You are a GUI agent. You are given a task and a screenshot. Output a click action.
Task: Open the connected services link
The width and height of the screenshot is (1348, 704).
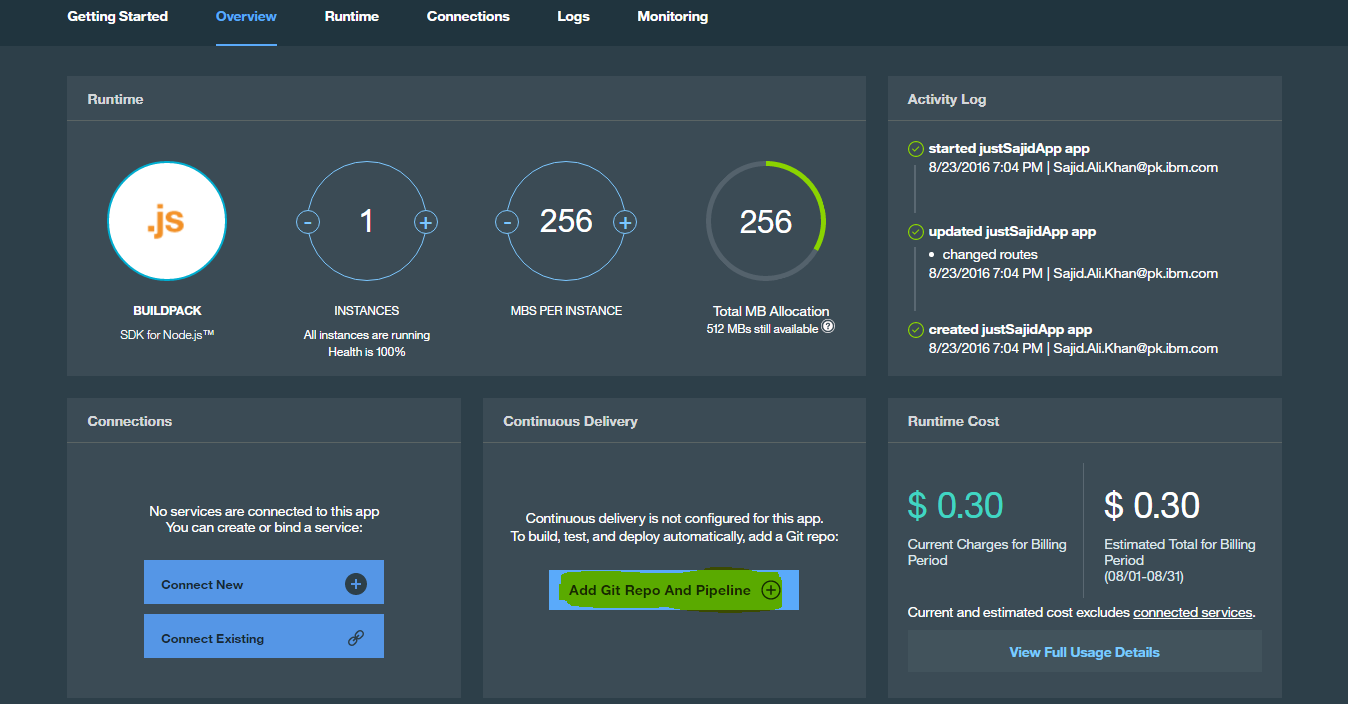click(x=1192, y=612)
